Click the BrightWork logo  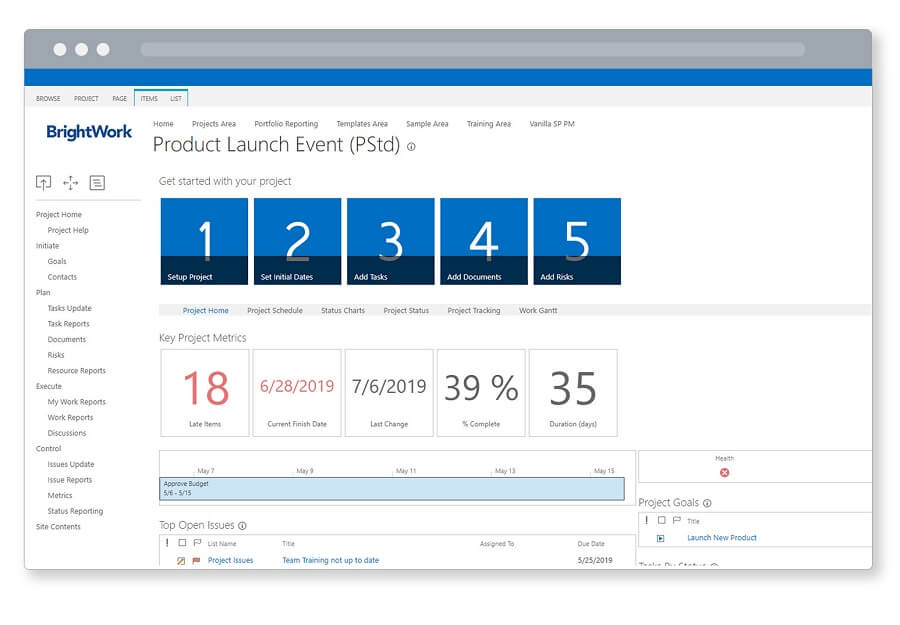tap(89, 132)
